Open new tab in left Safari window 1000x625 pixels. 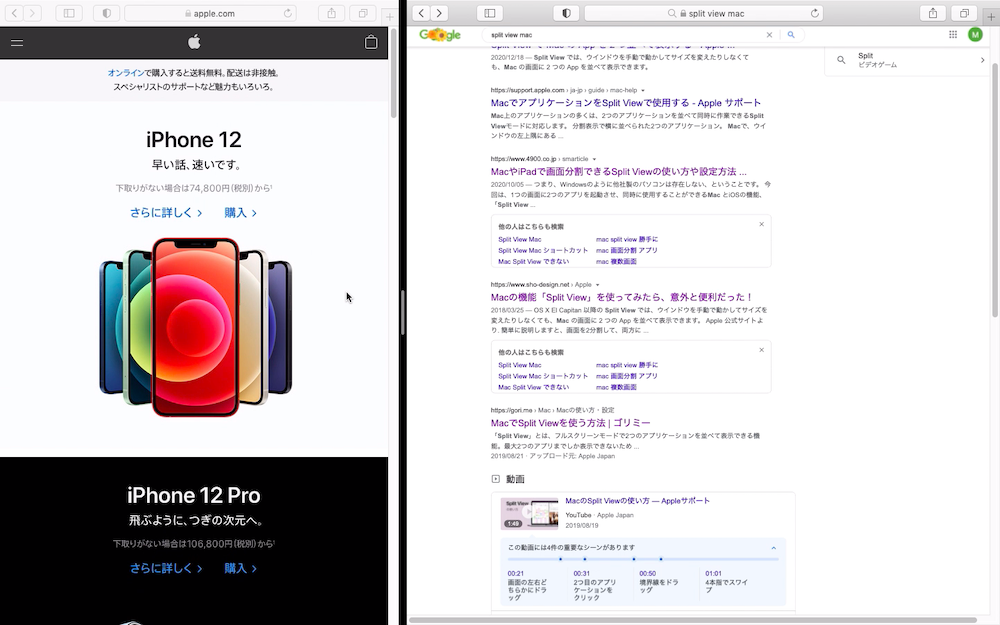(389, 17)
